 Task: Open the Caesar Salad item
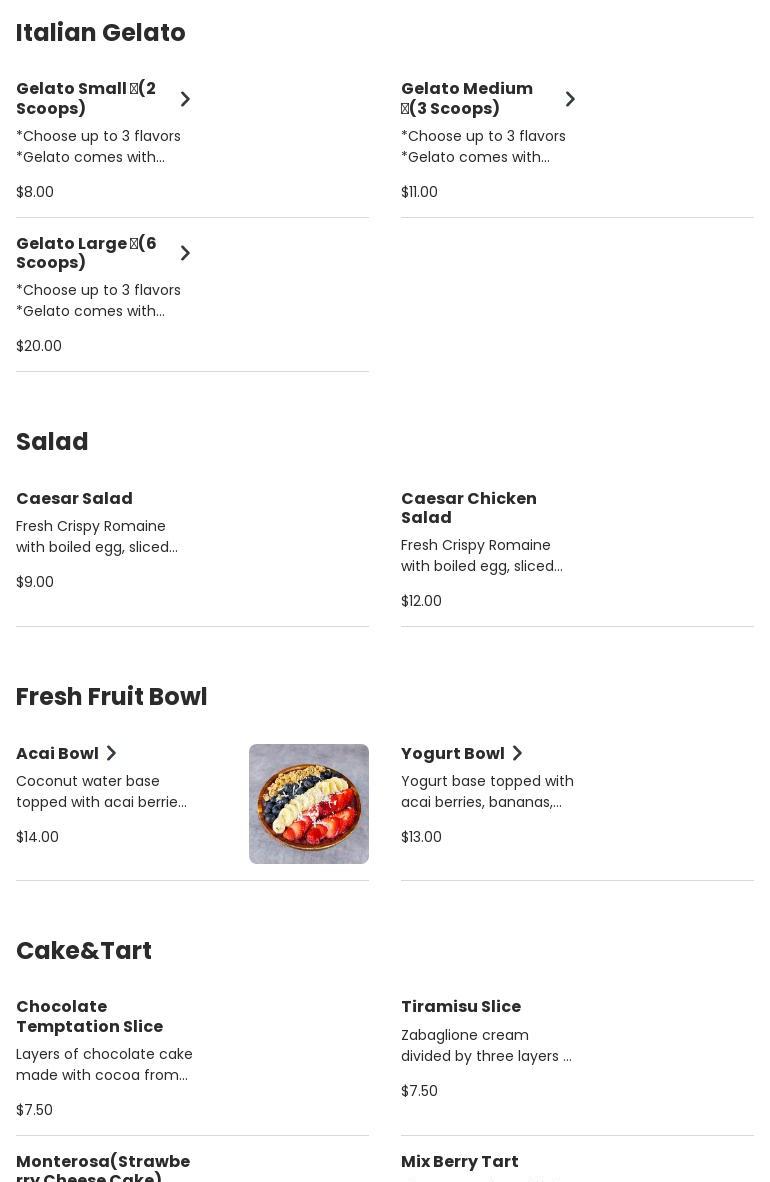pos(74,499)
